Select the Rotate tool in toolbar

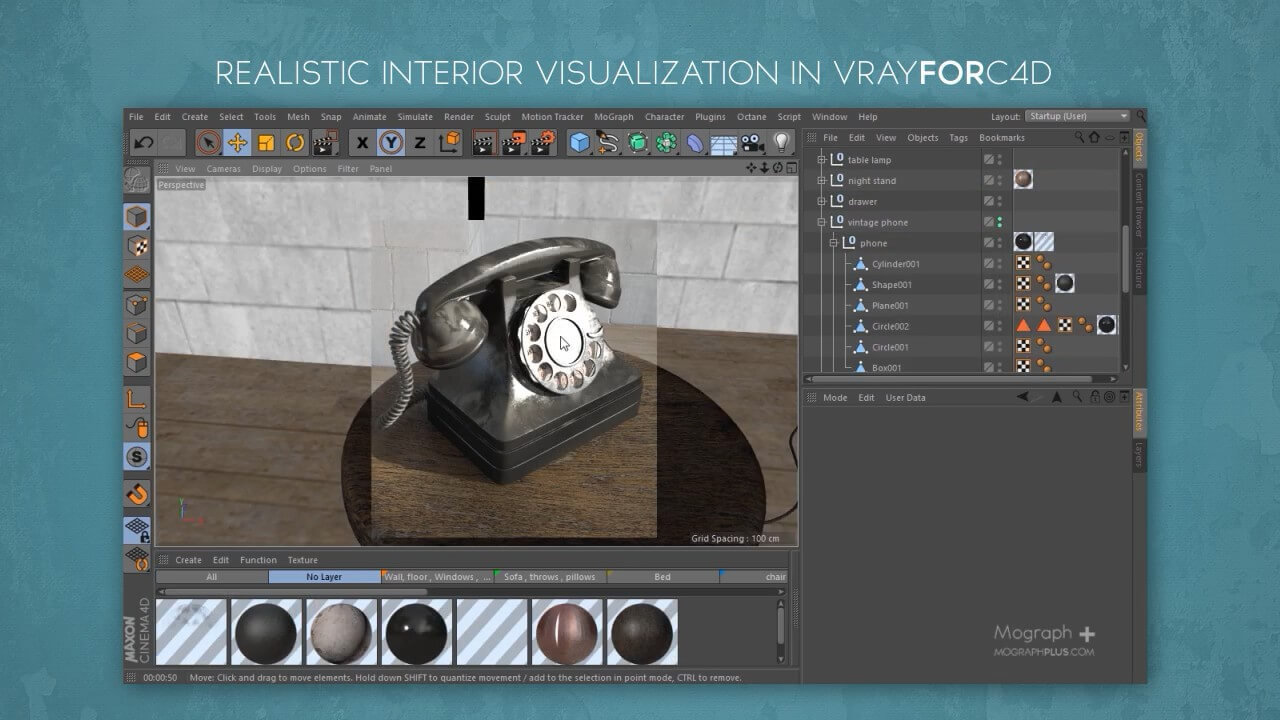click(x=295, y=143)
